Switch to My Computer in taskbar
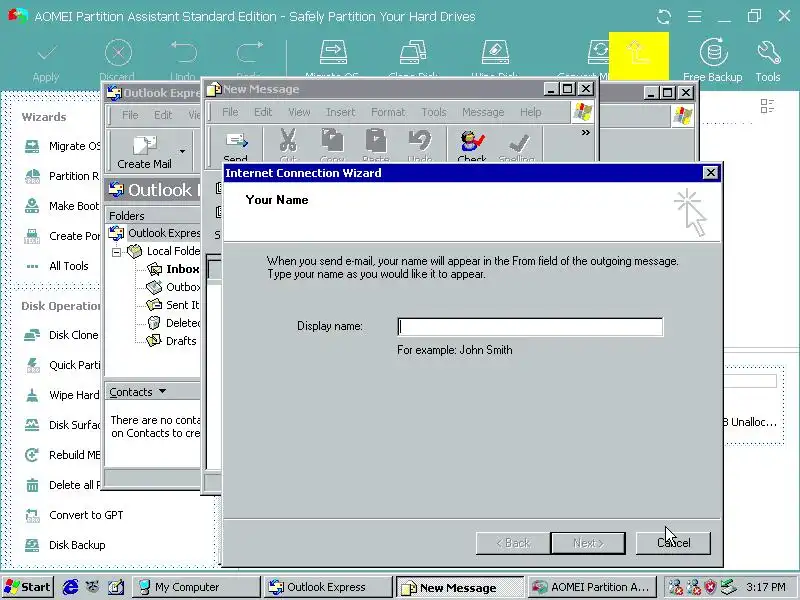 [x=196, y=587]
